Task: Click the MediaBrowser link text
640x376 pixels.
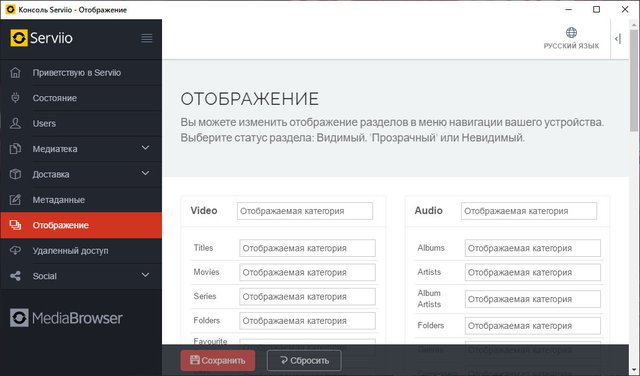Action: pos(77,318)
